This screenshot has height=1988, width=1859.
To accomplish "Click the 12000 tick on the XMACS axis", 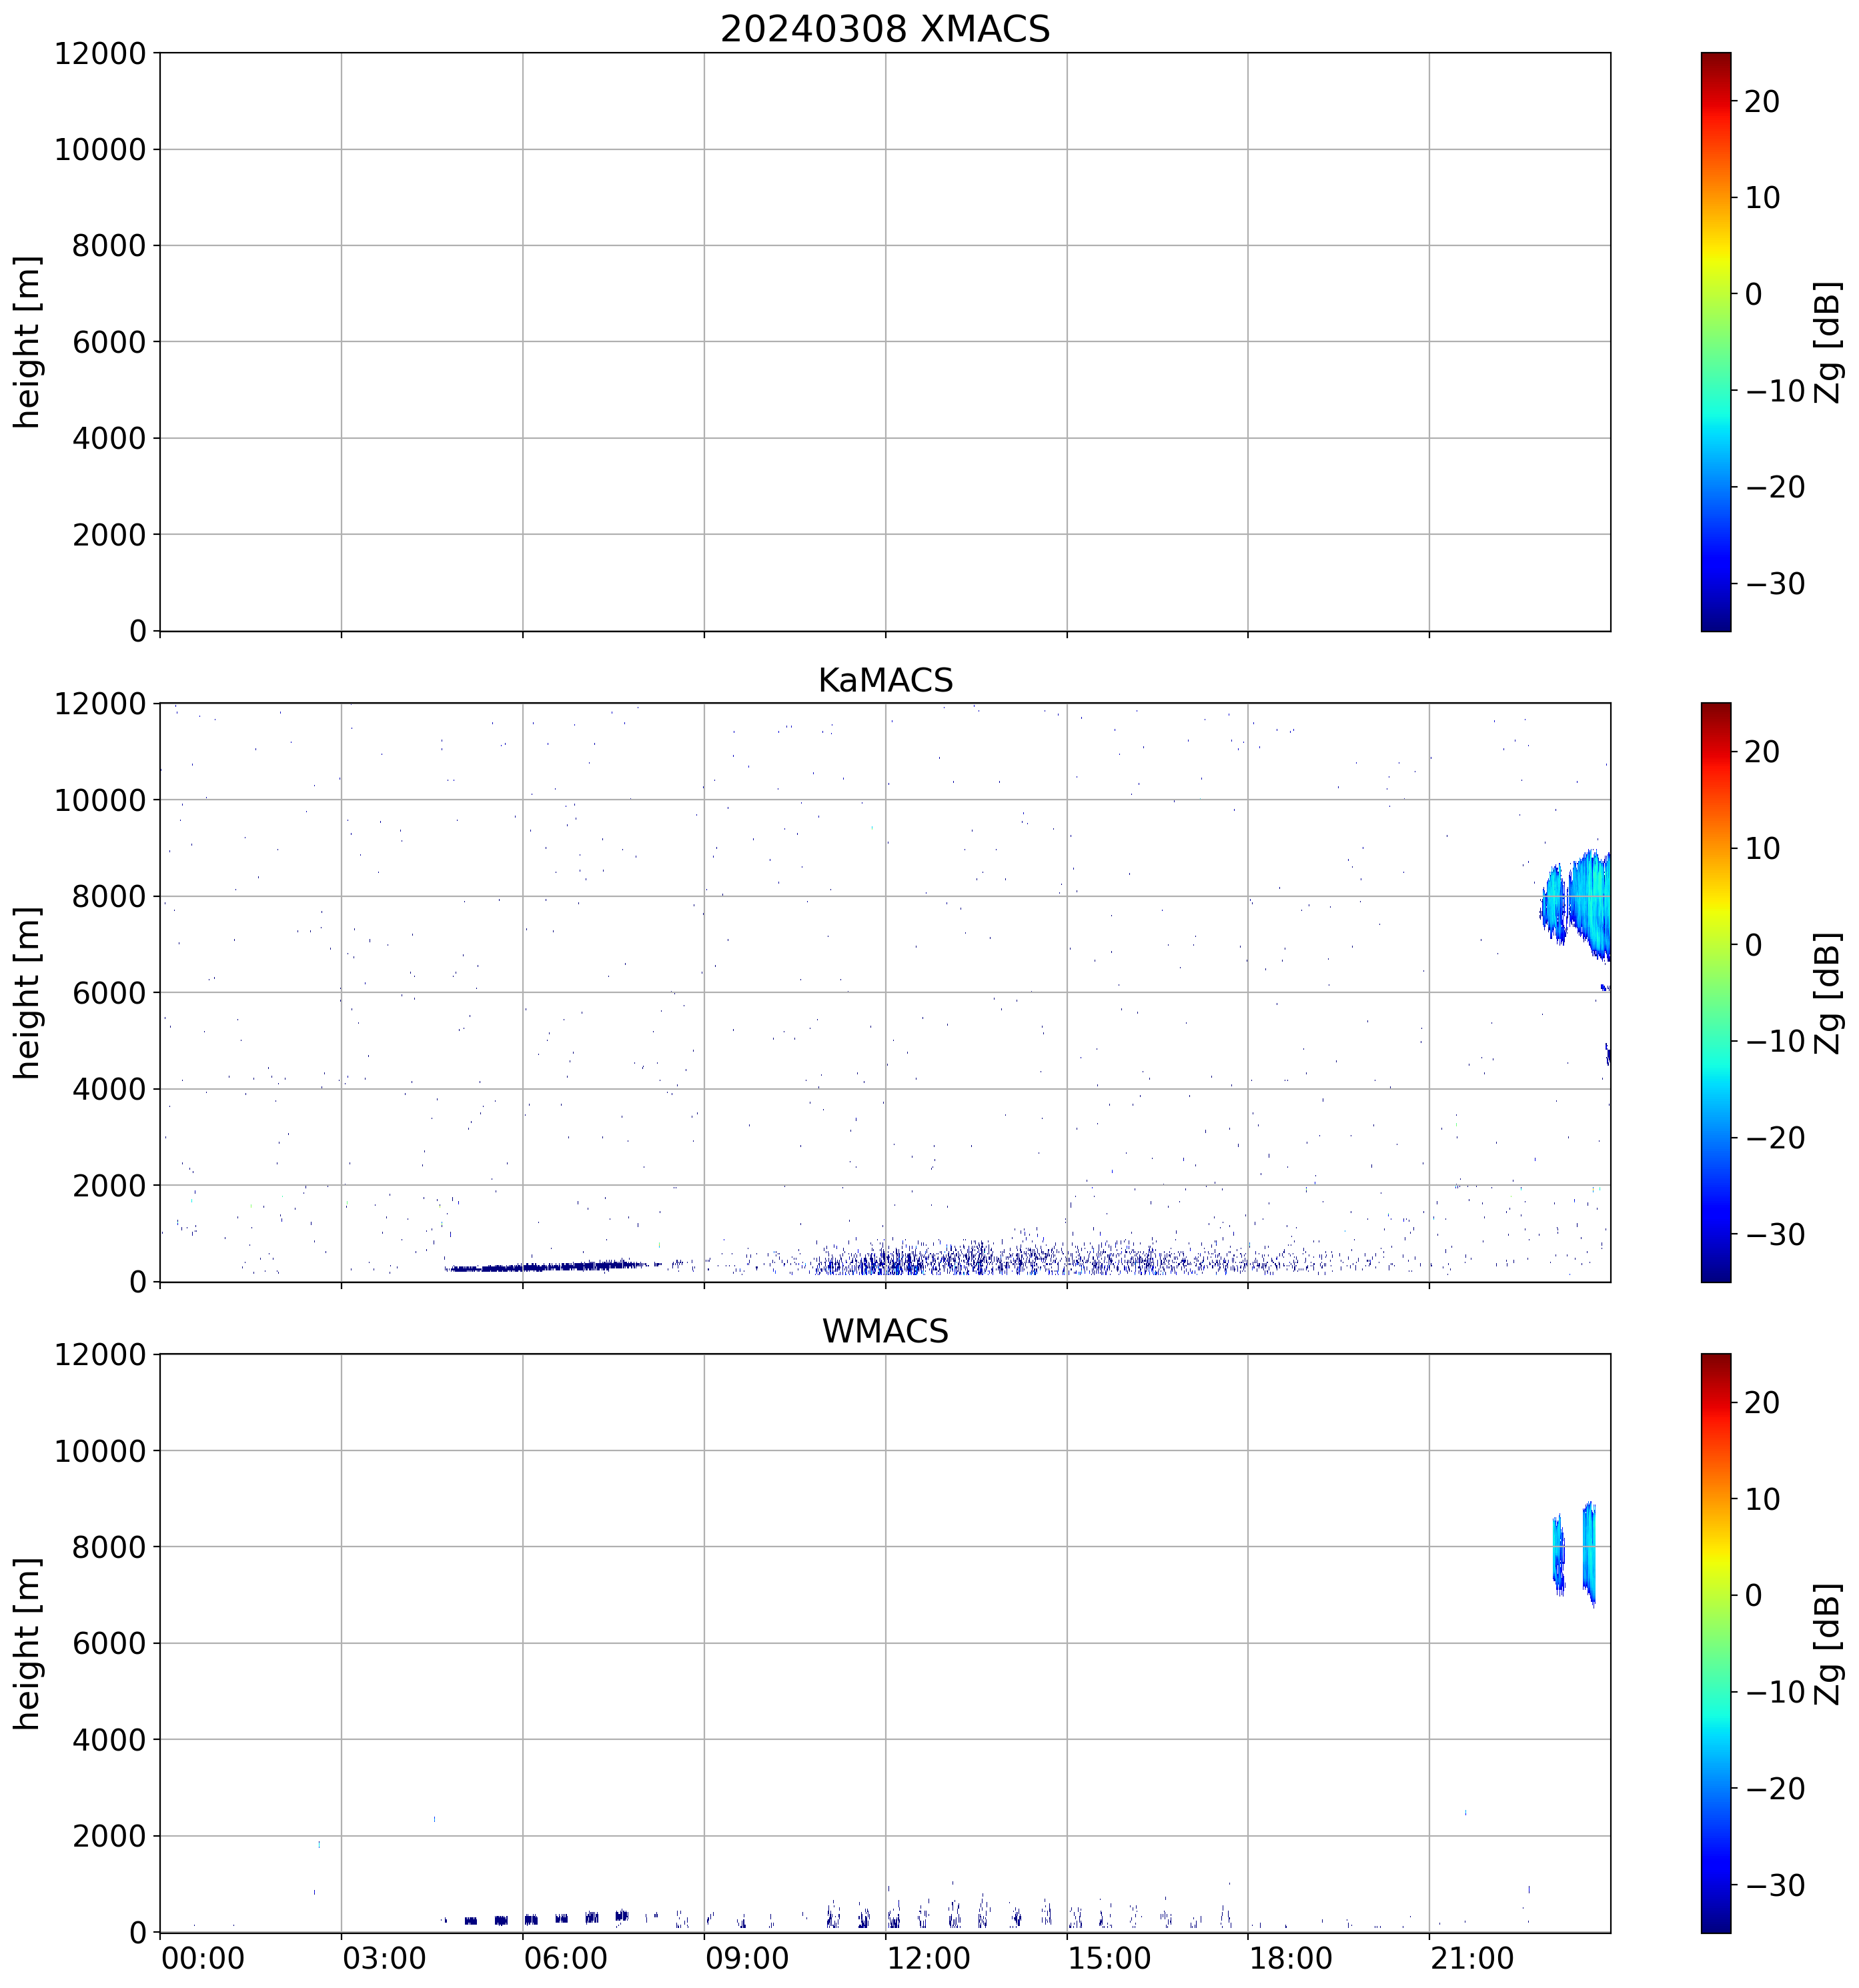I will 100,54.
